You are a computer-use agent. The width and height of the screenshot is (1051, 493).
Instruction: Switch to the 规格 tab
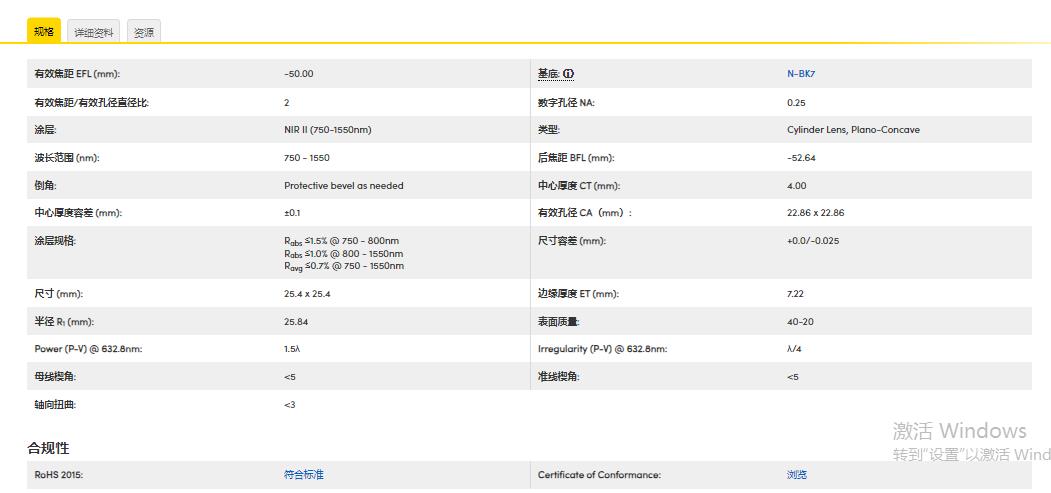(x=44, y=32)
